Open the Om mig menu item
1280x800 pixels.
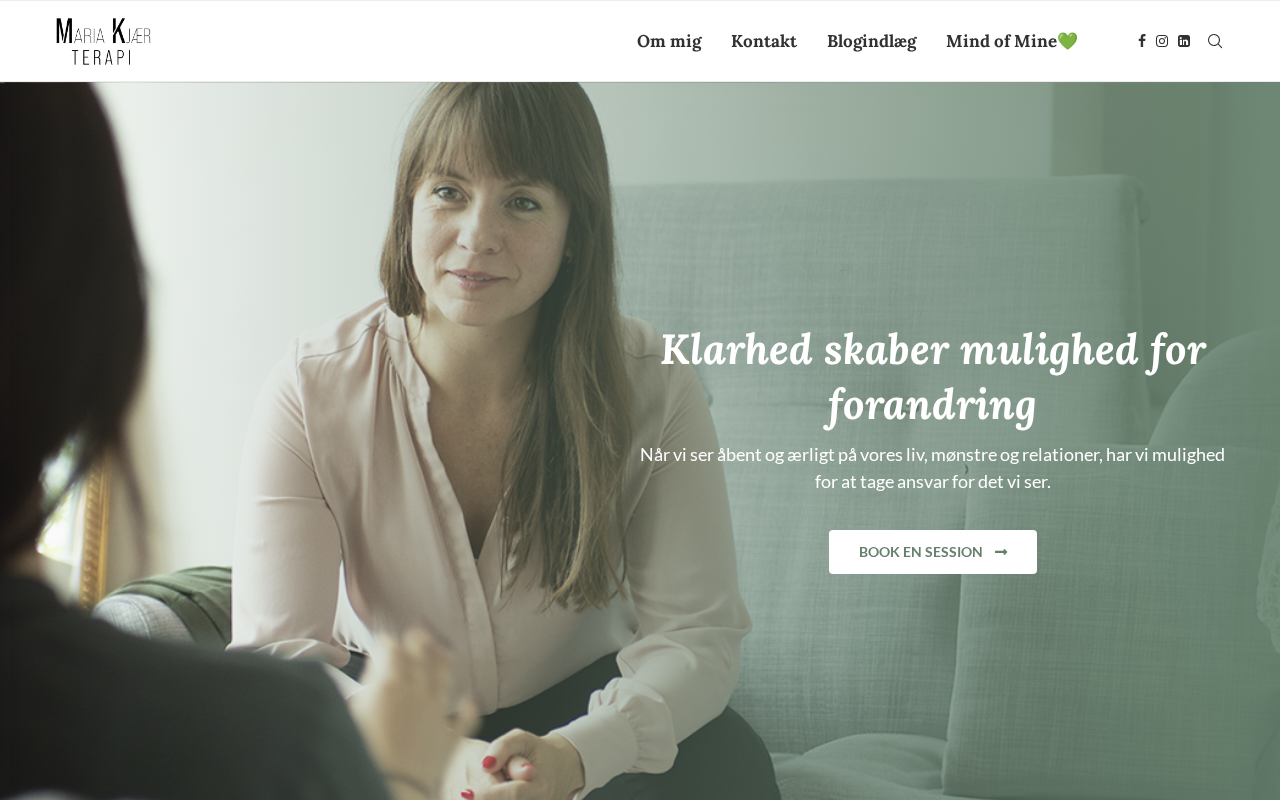(669, 41)
